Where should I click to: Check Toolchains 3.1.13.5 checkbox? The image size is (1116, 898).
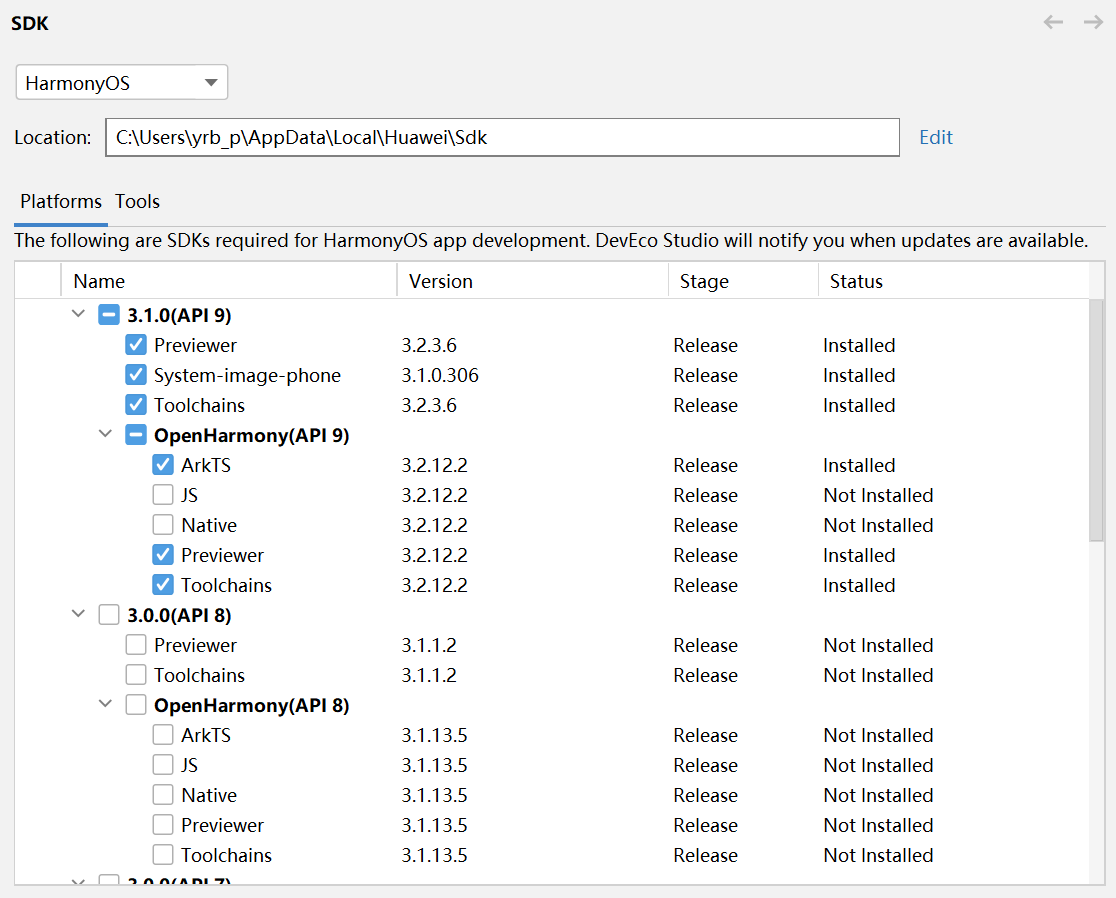(x=163, y=855)
